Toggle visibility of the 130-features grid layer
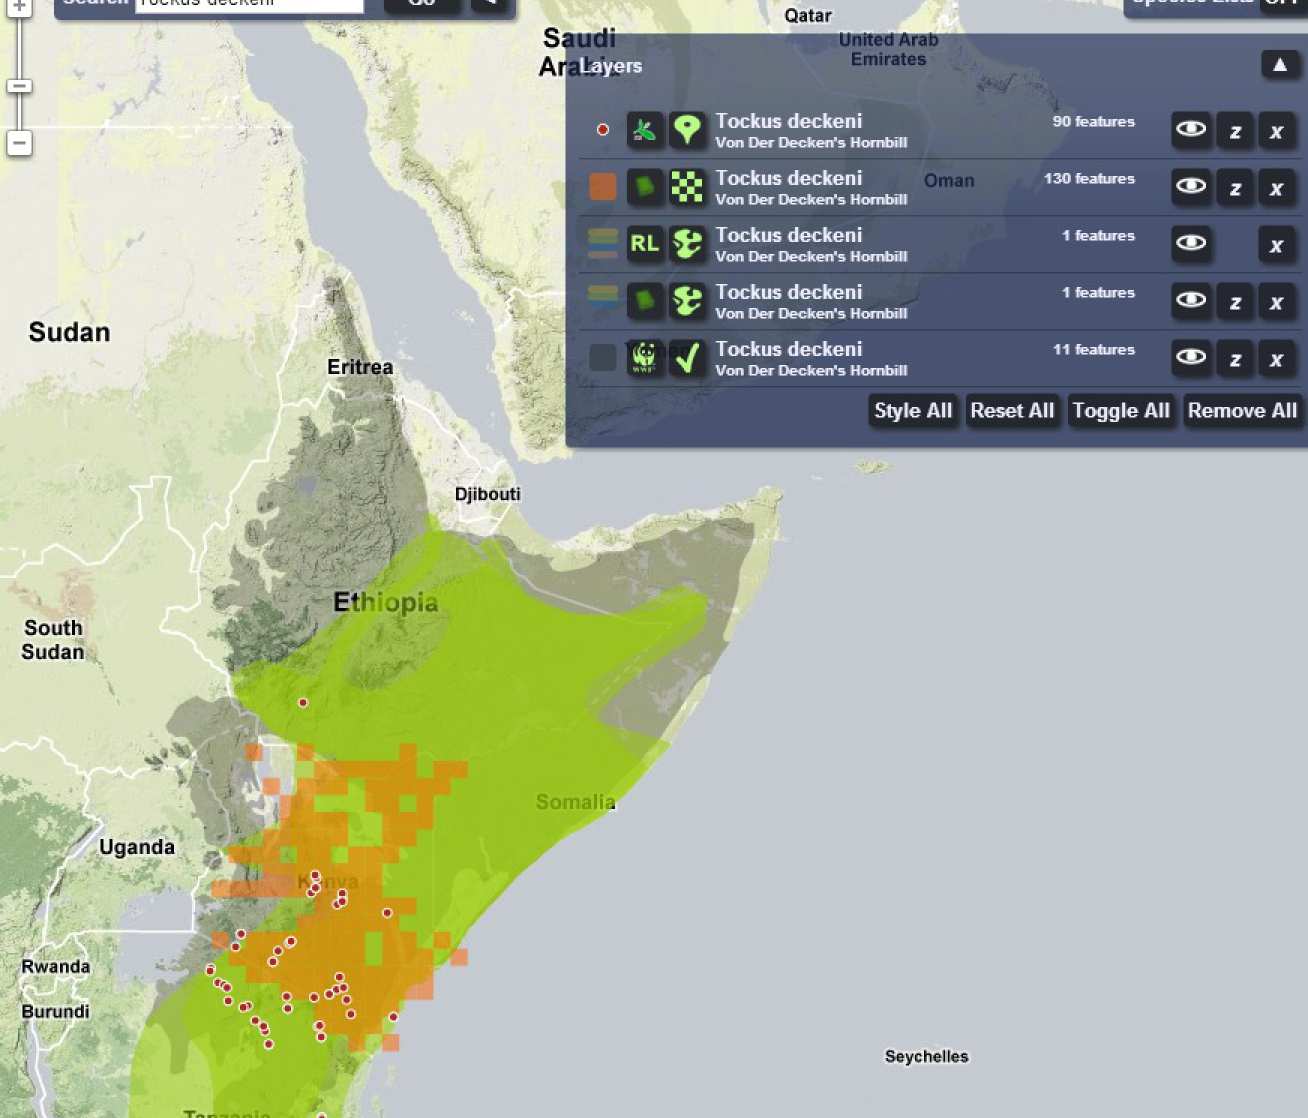This screenshot has width=1308, height=1118. coord(1191,187)
